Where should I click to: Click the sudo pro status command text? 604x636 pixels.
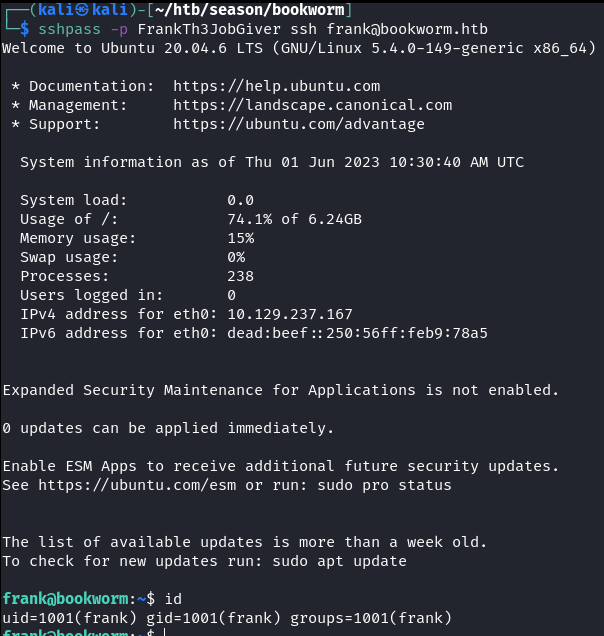tap(384, 485)
